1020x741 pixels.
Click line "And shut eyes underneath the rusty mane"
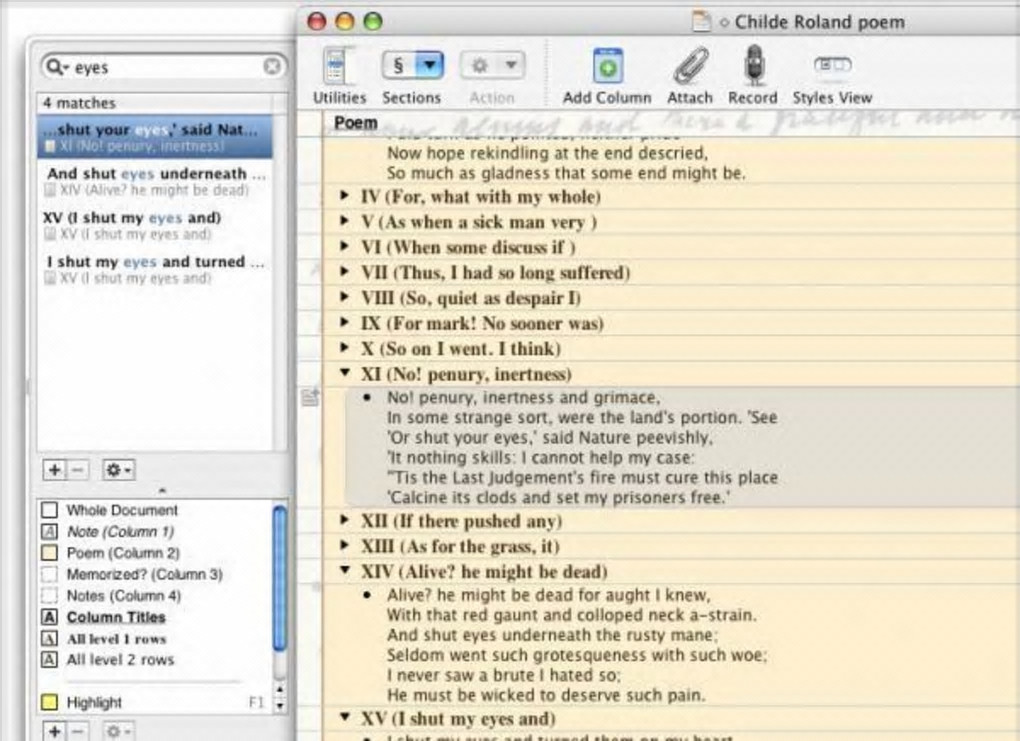[552, 635]
